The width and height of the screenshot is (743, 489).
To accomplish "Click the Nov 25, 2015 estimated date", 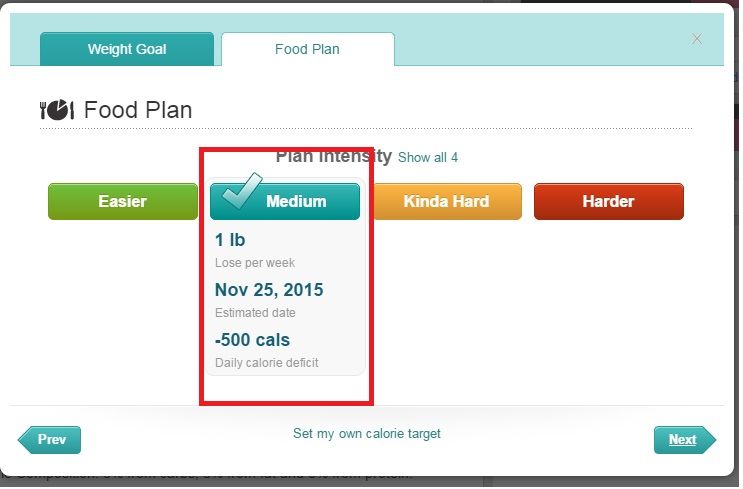I will point(269,290).
